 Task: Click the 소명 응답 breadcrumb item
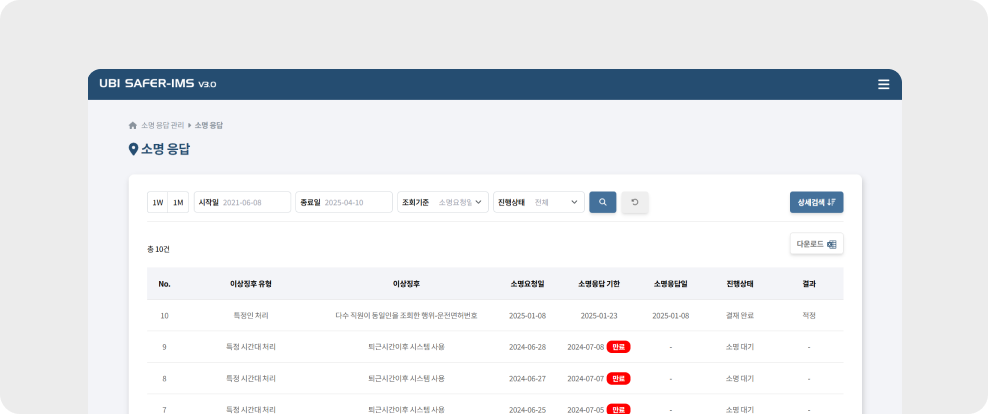209,125
